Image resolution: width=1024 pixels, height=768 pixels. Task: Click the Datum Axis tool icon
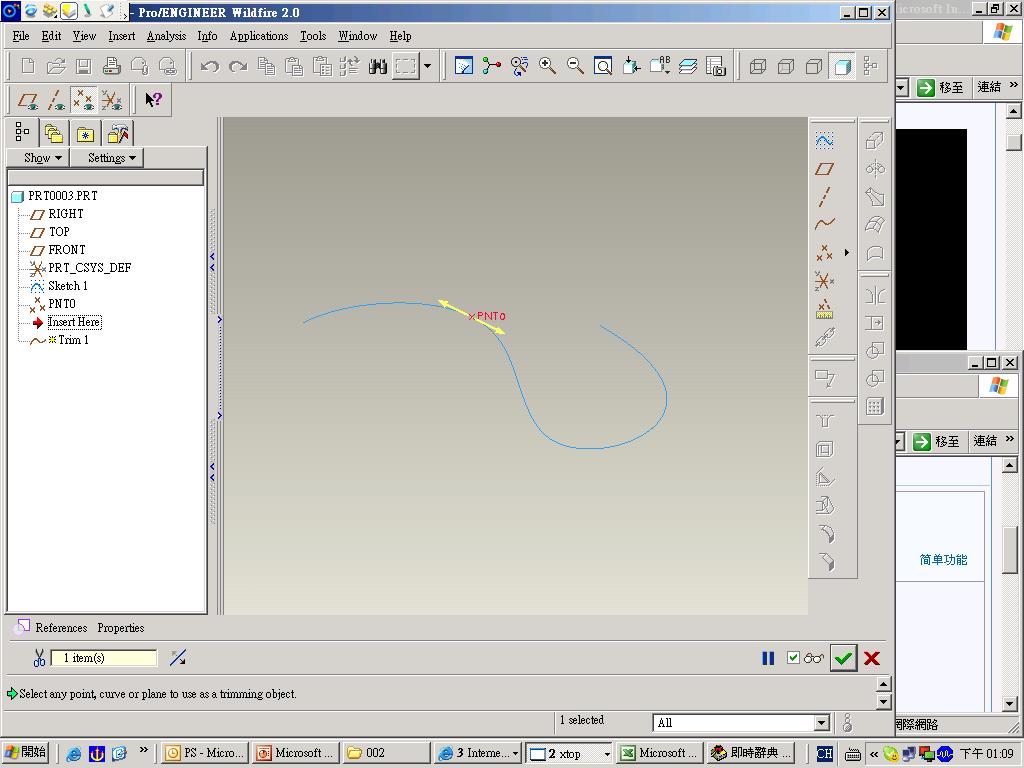pos(824,197)
